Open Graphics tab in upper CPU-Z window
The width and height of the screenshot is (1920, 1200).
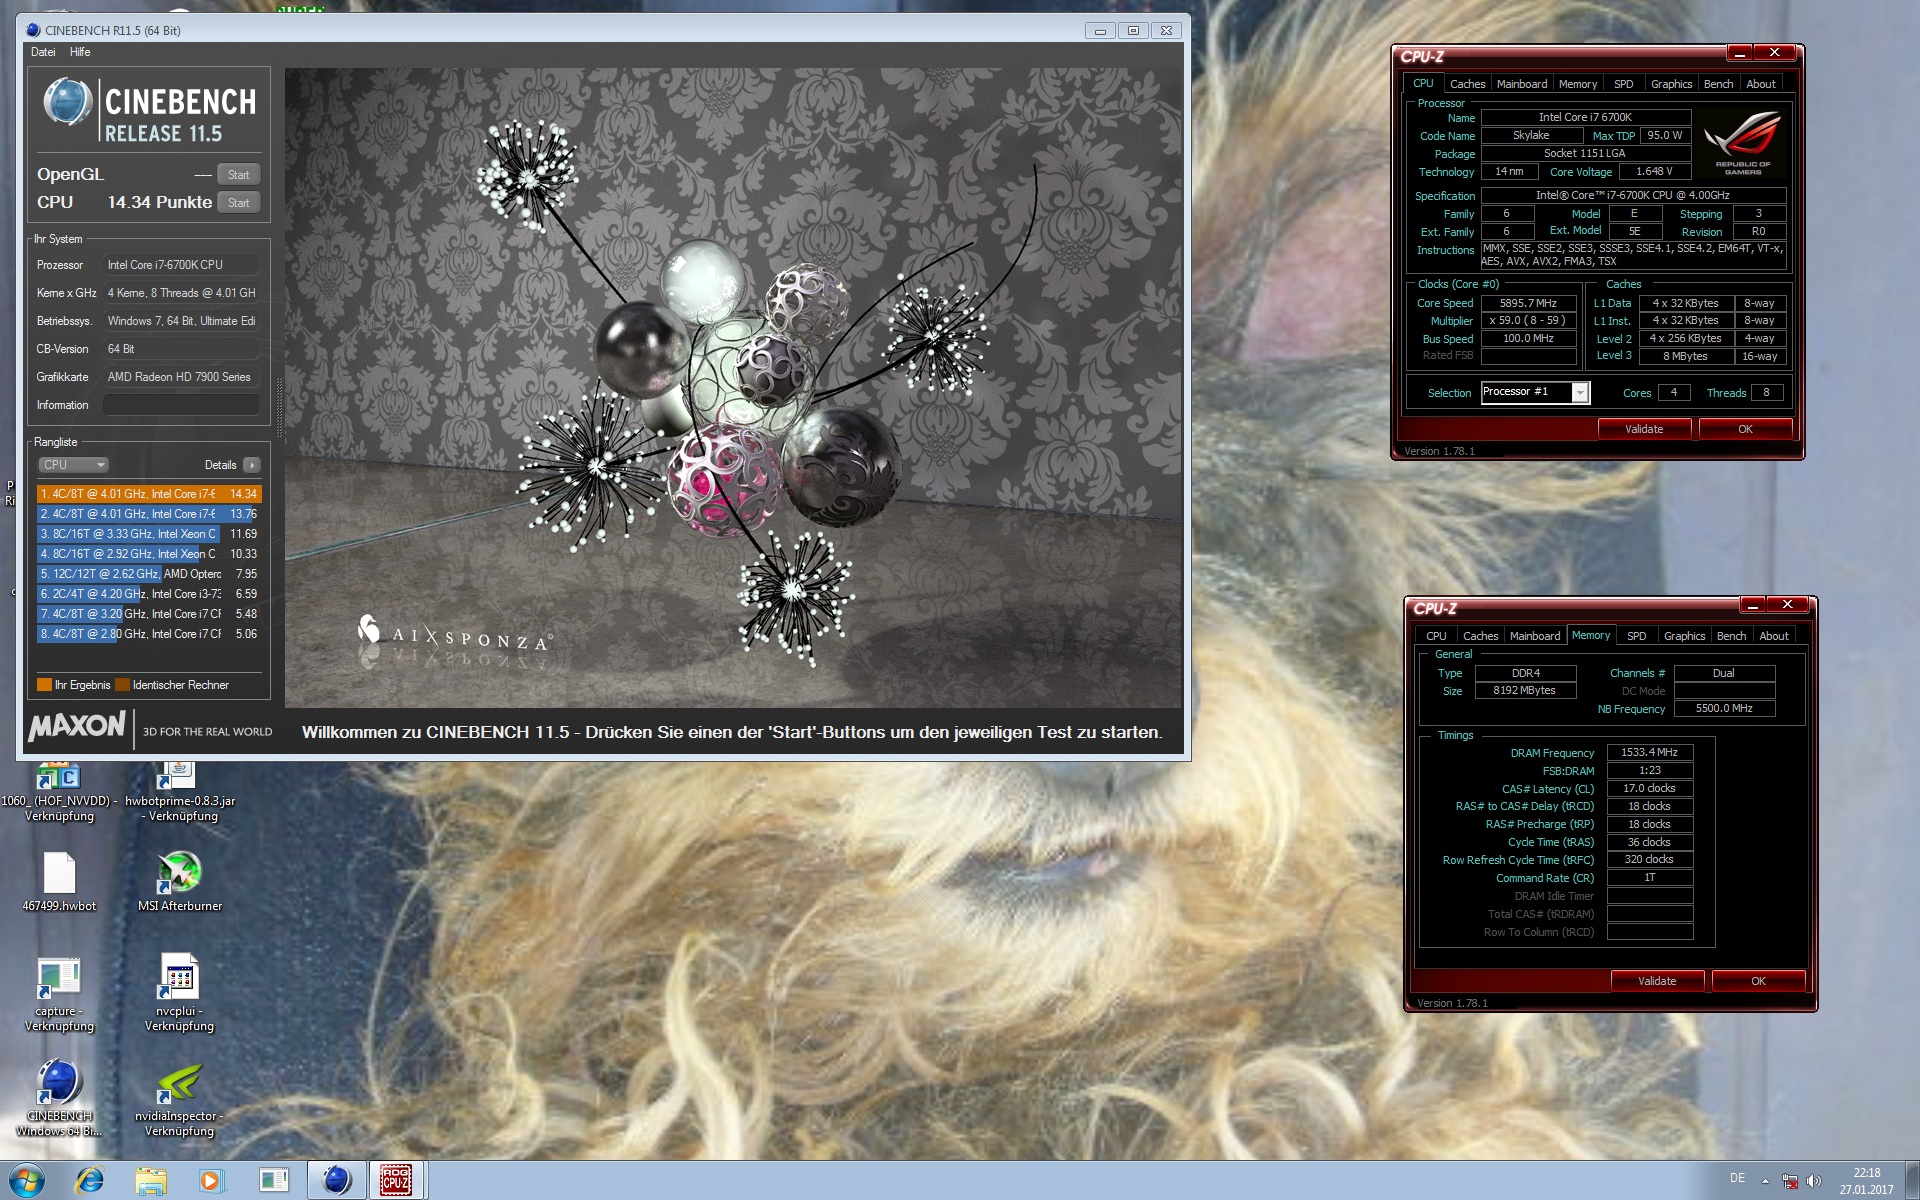click(x=1671, y=84)
